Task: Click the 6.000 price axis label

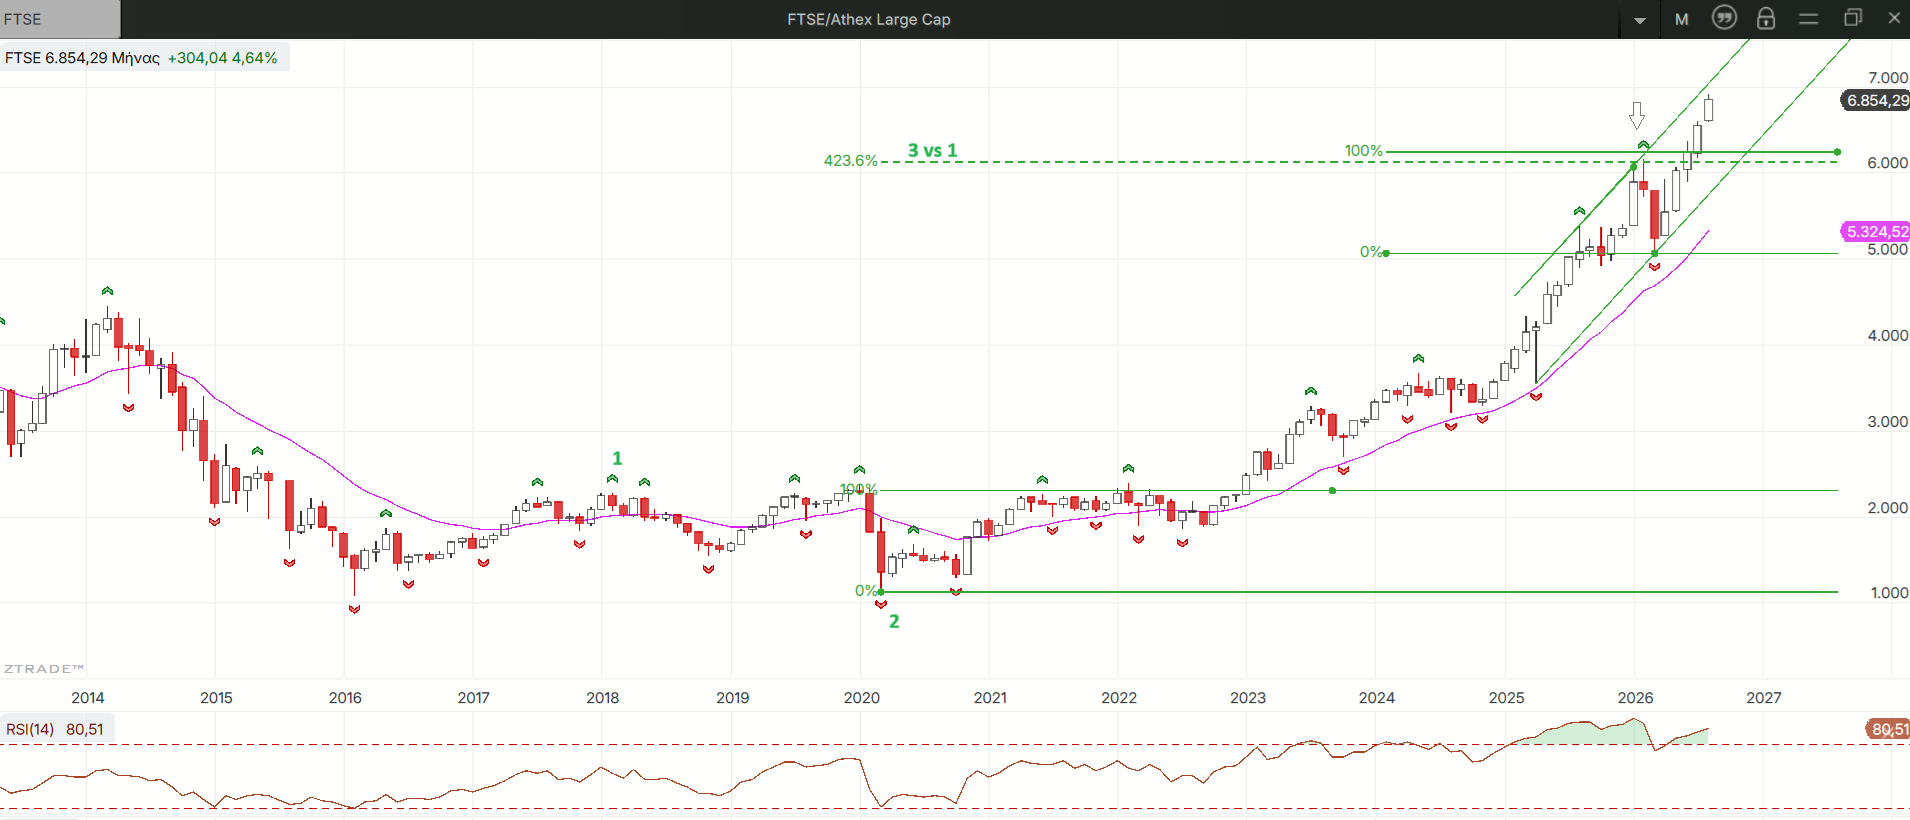Action: coord(1888,163)
